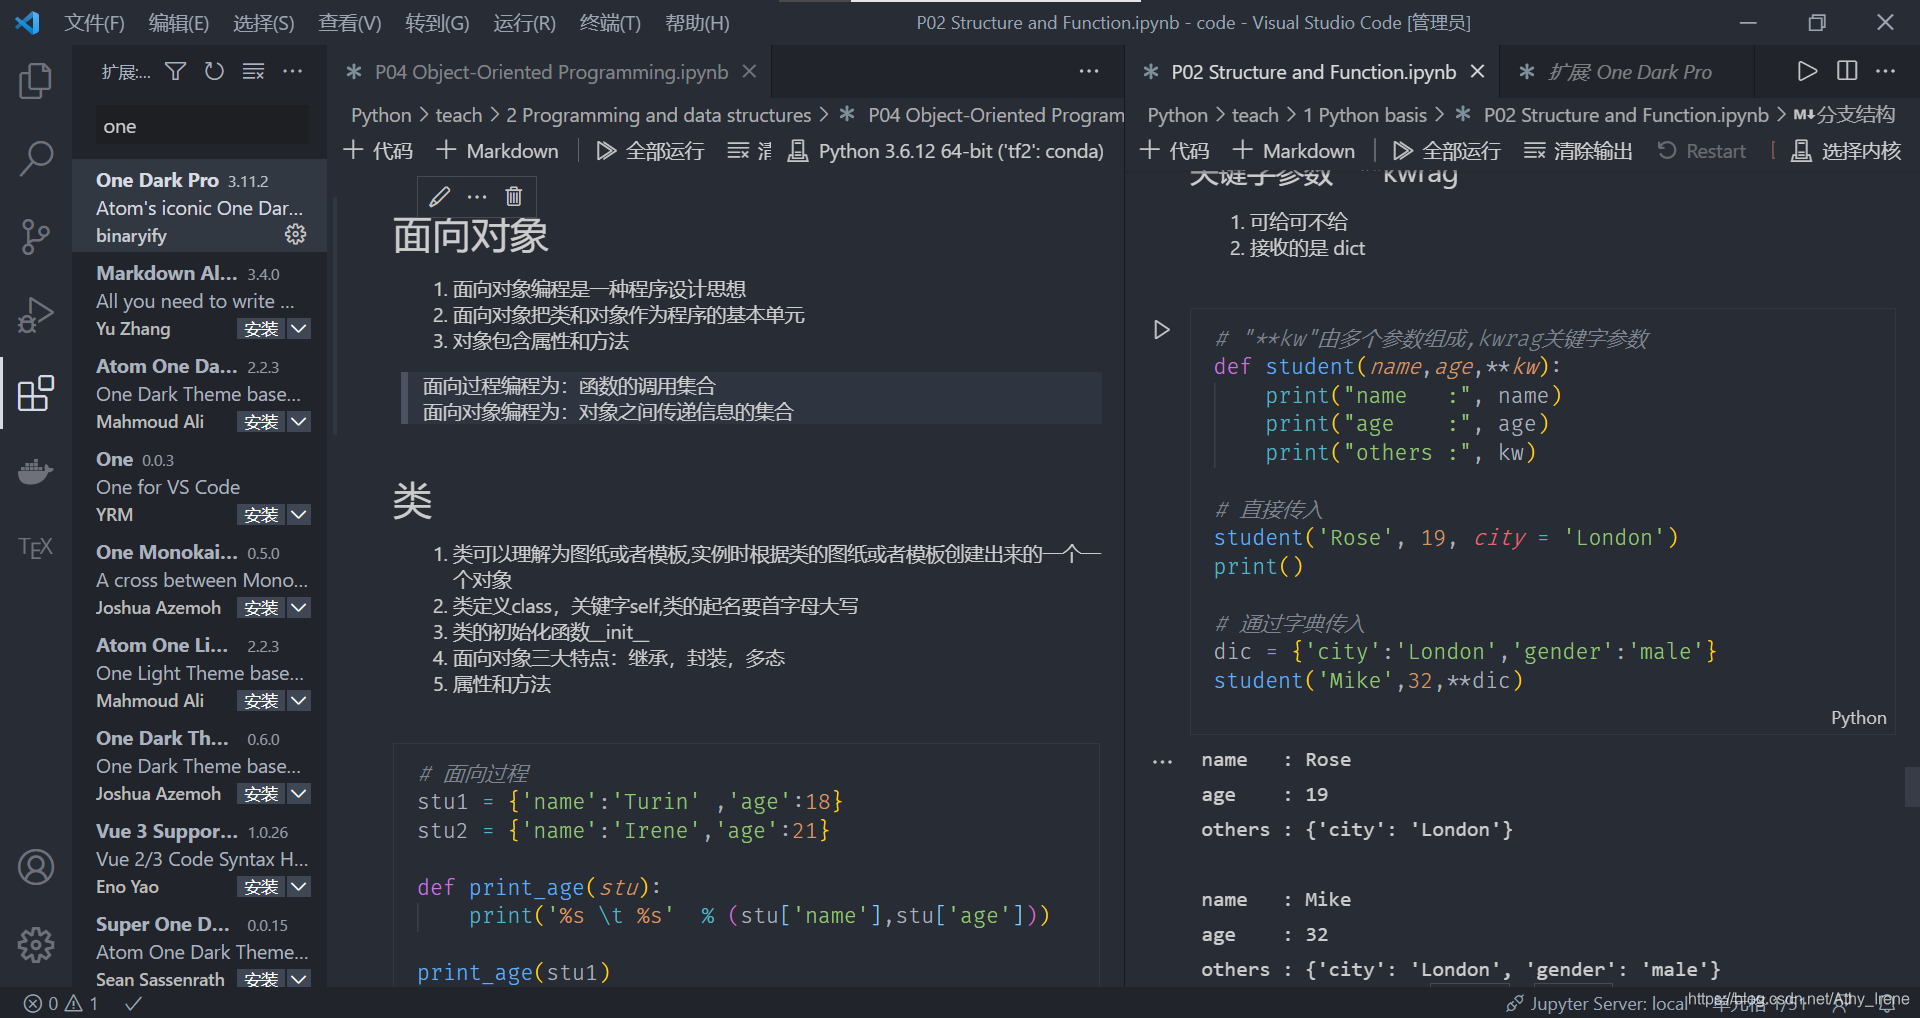Install One Monokai extension
The width and height of the screenshot is (1920, 1018).
[x=261, y=607]
